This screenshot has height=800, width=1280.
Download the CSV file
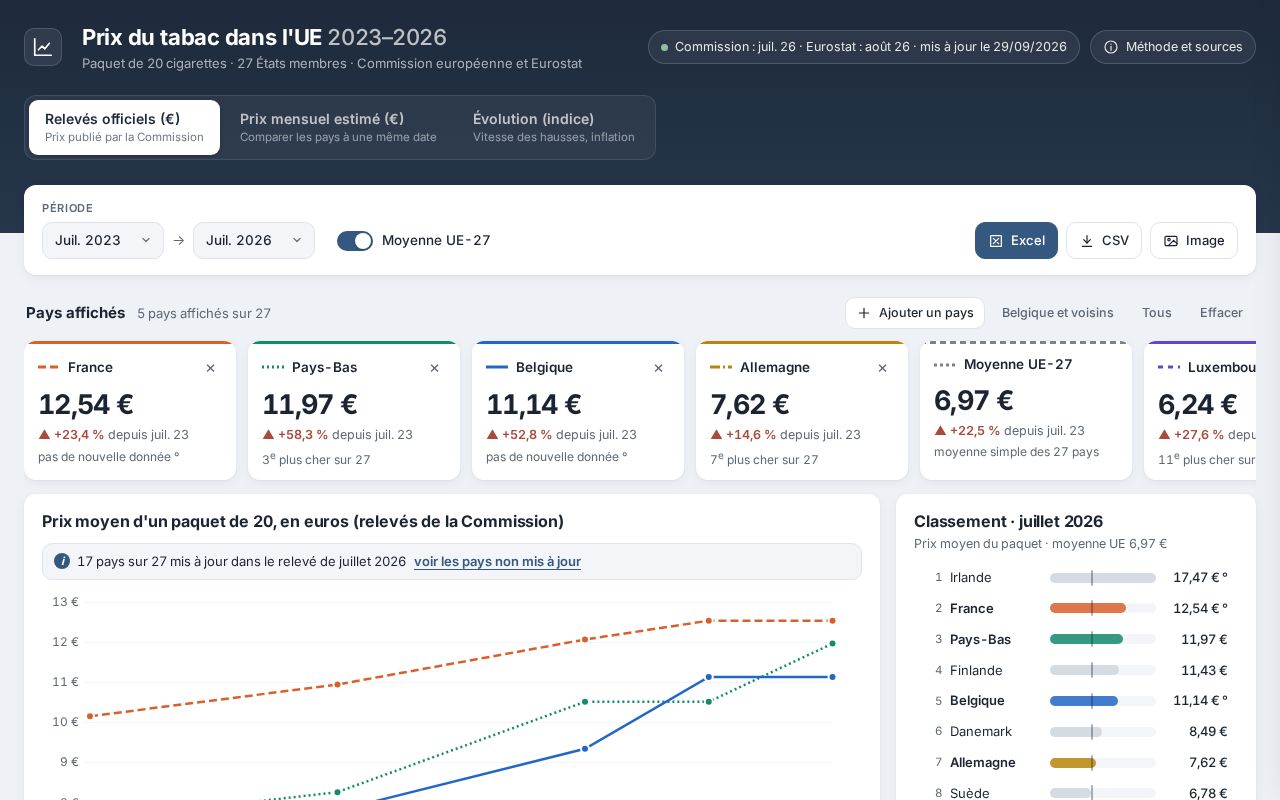pos(1104,241)
